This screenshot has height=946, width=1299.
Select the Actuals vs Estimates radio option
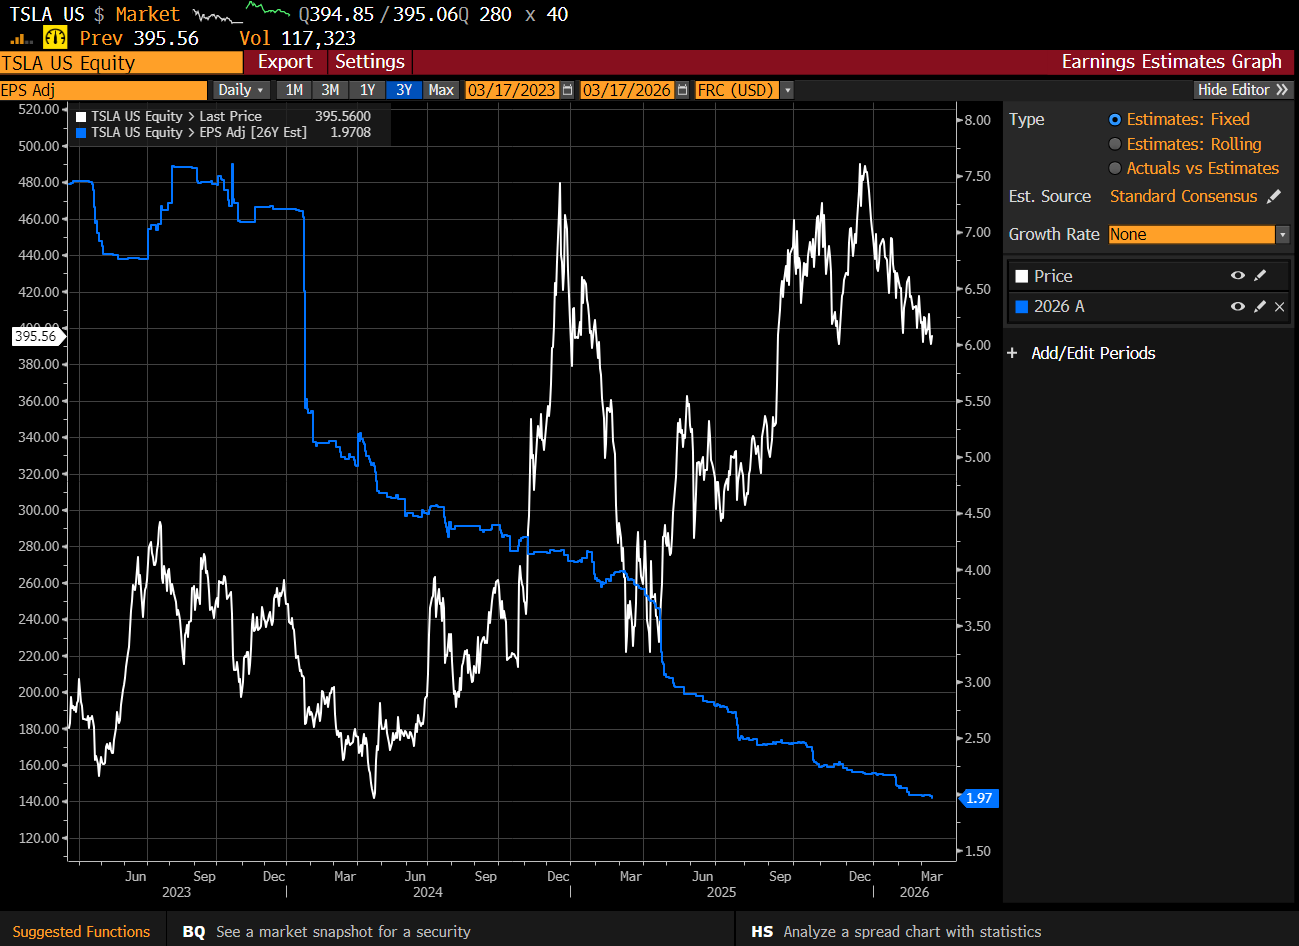point(1115,168)
